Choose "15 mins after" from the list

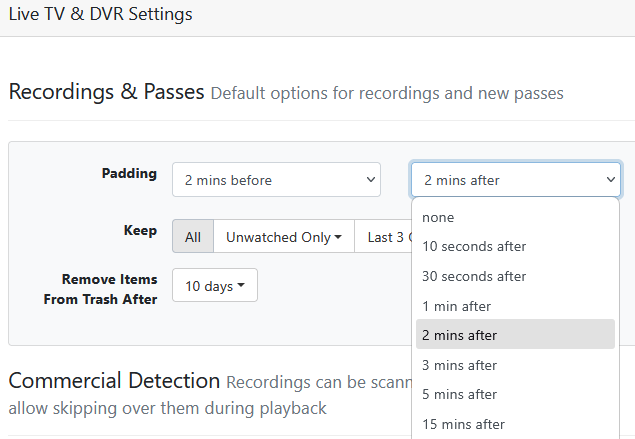click(464, 424)
